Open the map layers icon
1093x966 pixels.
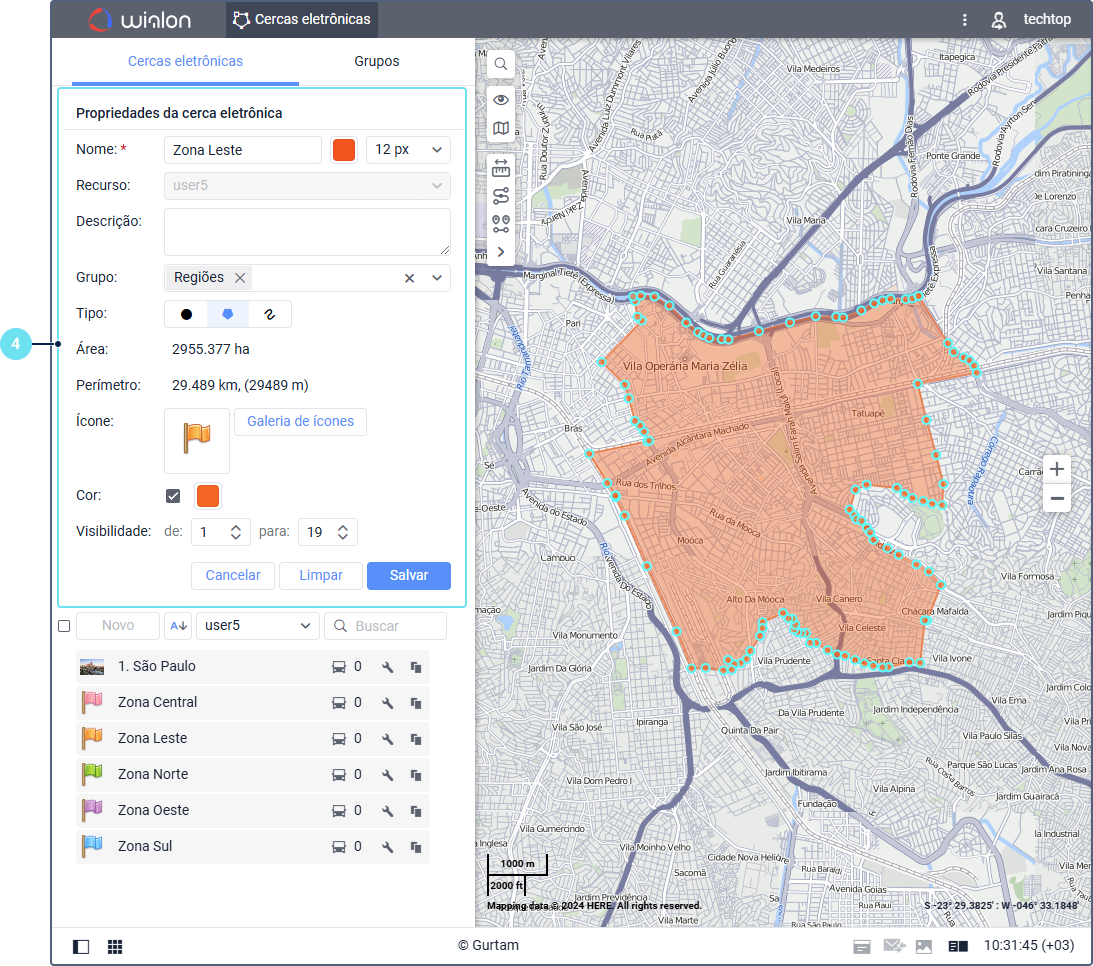coord(501,128)
